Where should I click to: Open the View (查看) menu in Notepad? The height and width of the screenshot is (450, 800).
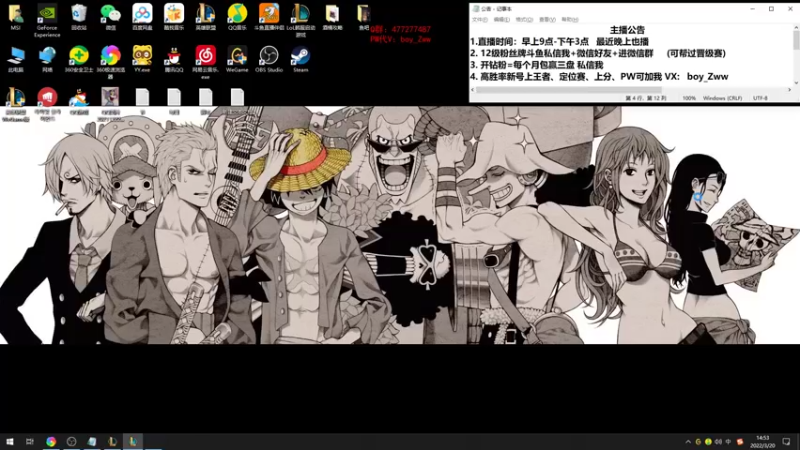click(547, 19)
